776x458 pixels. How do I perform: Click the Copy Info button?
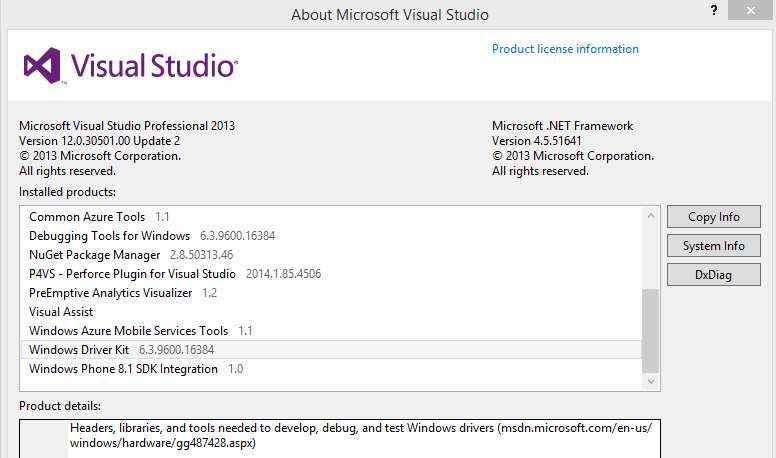click(x=714, y=217)
